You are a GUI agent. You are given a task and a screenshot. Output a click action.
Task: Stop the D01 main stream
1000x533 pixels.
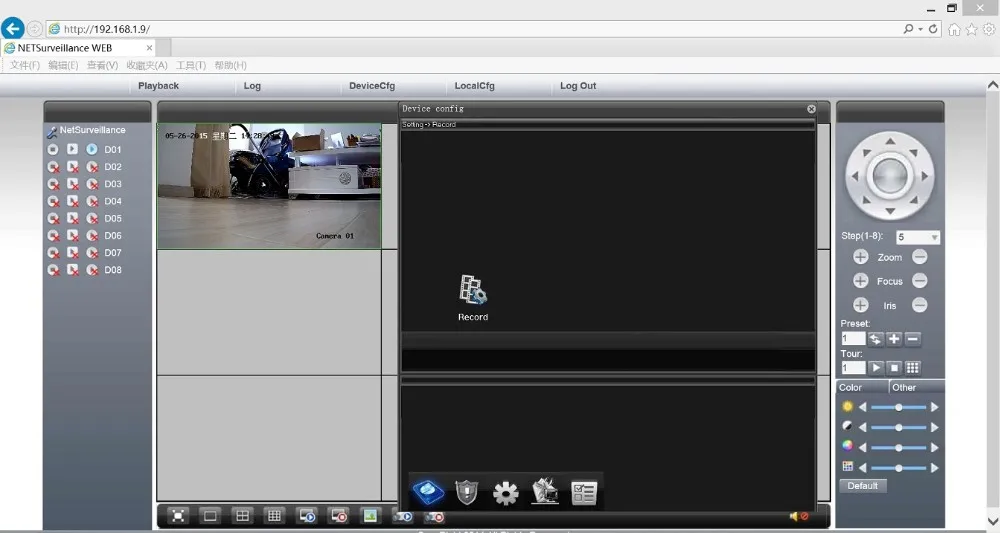(53, 149)
